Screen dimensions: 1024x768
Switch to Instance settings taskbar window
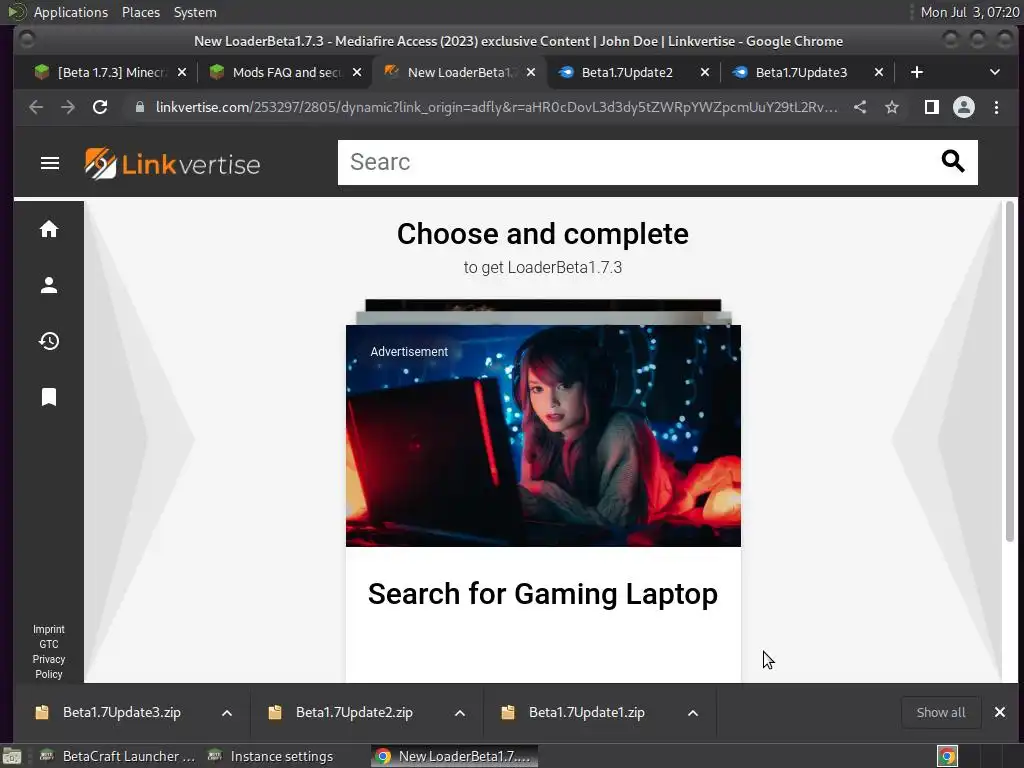[x=270, y=756]
